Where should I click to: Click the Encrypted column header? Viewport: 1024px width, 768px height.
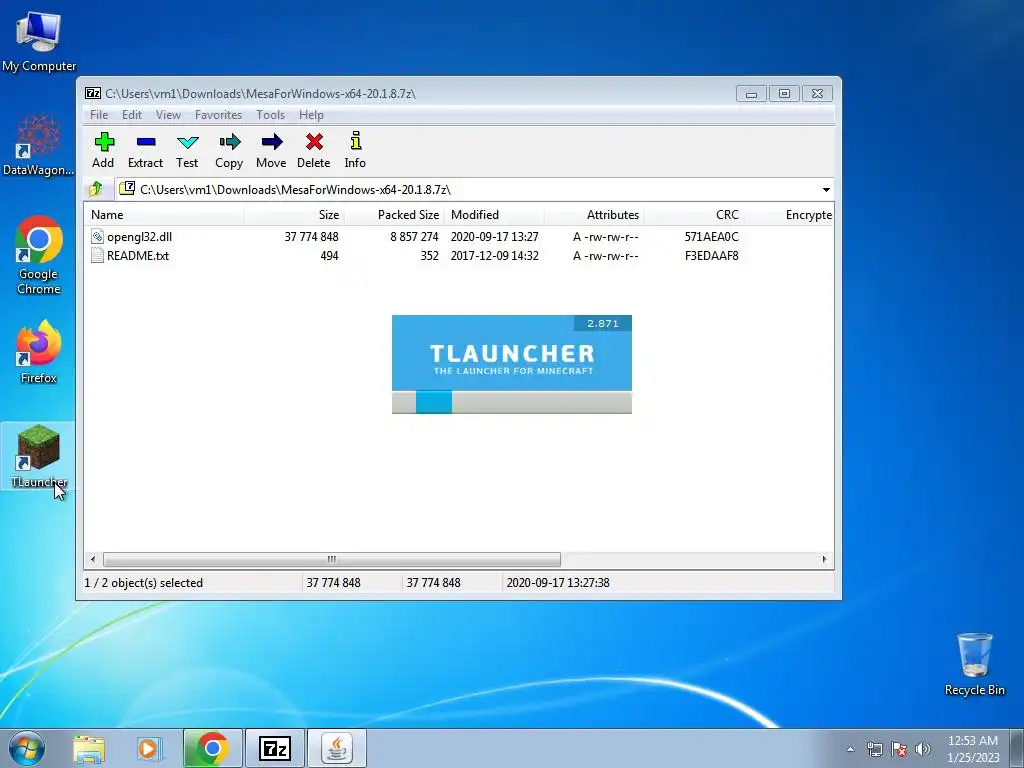point(789,215)
